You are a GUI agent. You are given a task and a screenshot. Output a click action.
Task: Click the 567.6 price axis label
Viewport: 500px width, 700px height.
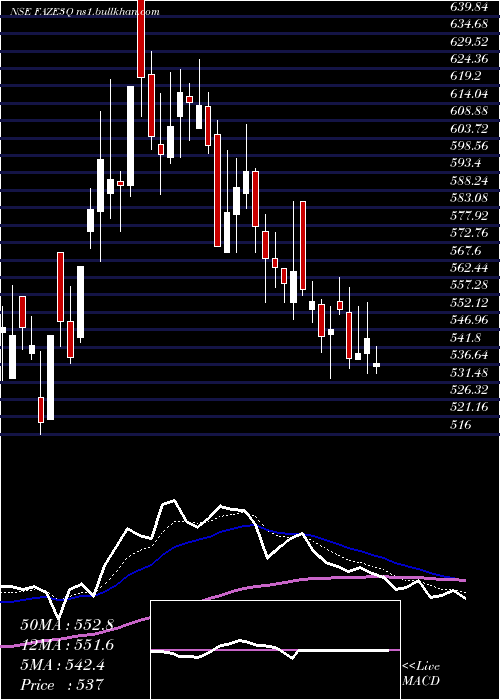466,251
